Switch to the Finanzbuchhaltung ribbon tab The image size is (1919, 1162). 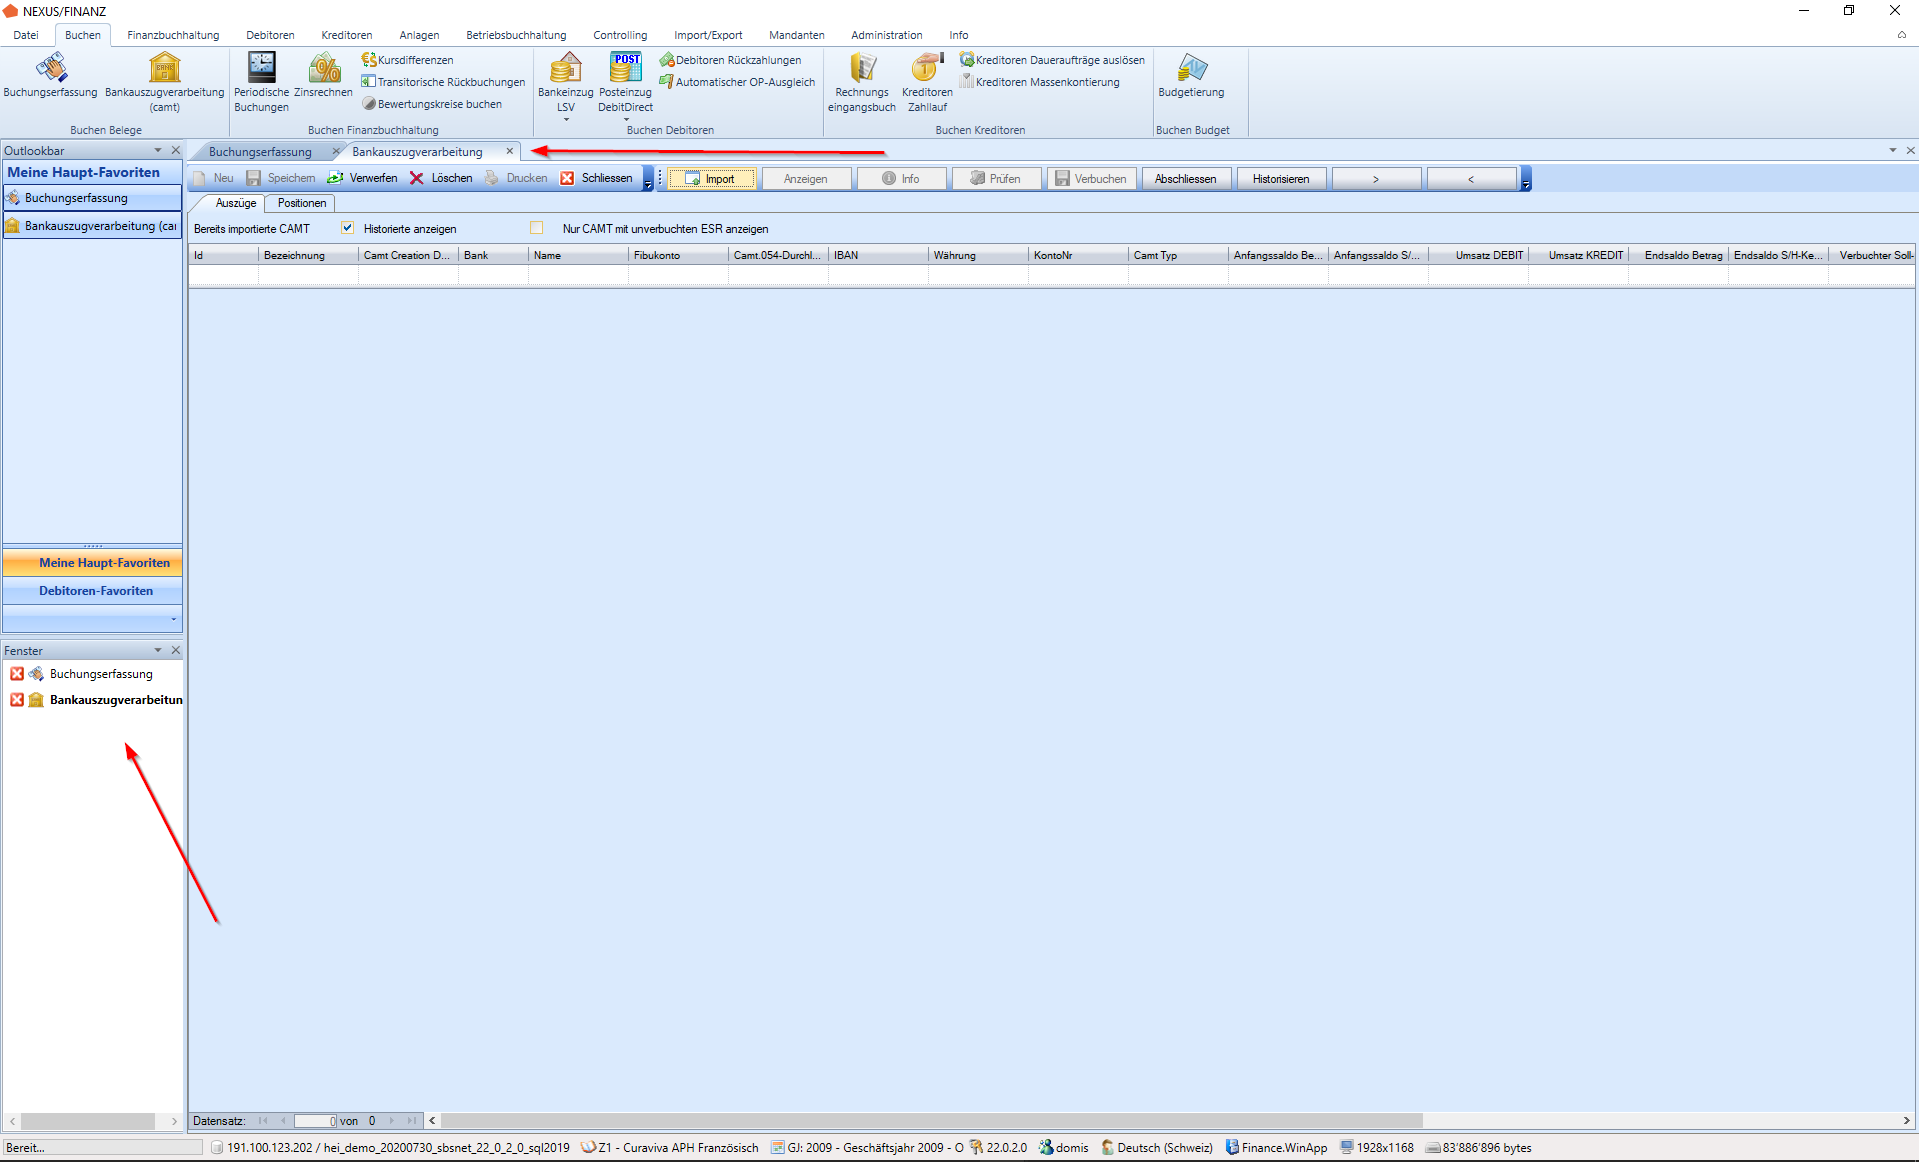click(173, 35)
